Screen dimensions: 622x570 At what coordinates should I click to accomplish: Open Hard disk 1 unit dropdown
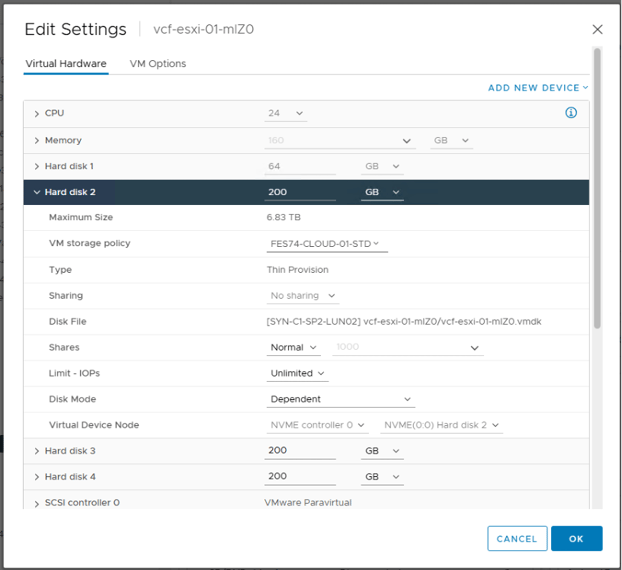(x=382, y=166)
